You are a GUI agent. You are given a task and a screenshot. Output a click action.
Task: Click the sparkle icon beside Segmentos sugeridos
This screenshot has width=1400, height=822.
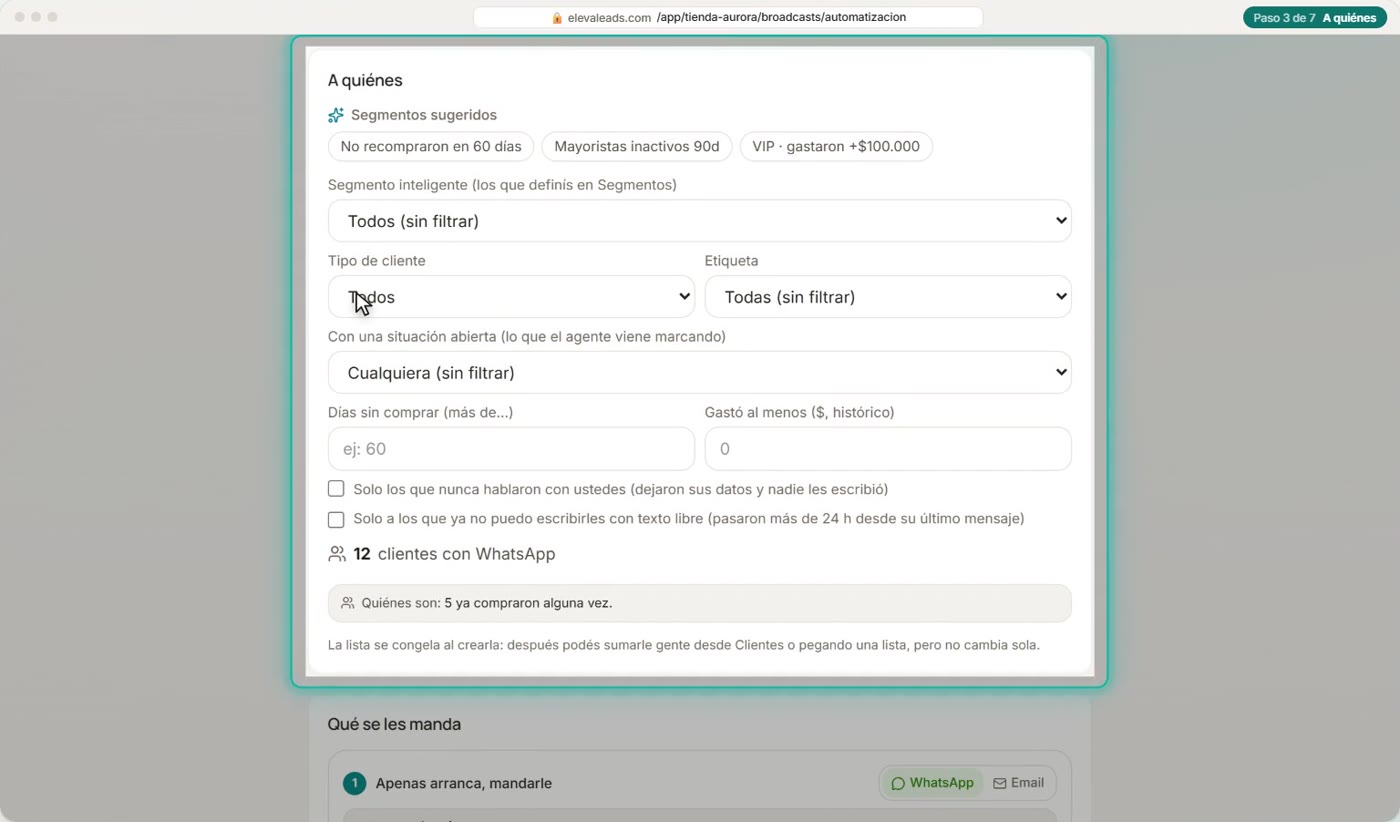336,115
